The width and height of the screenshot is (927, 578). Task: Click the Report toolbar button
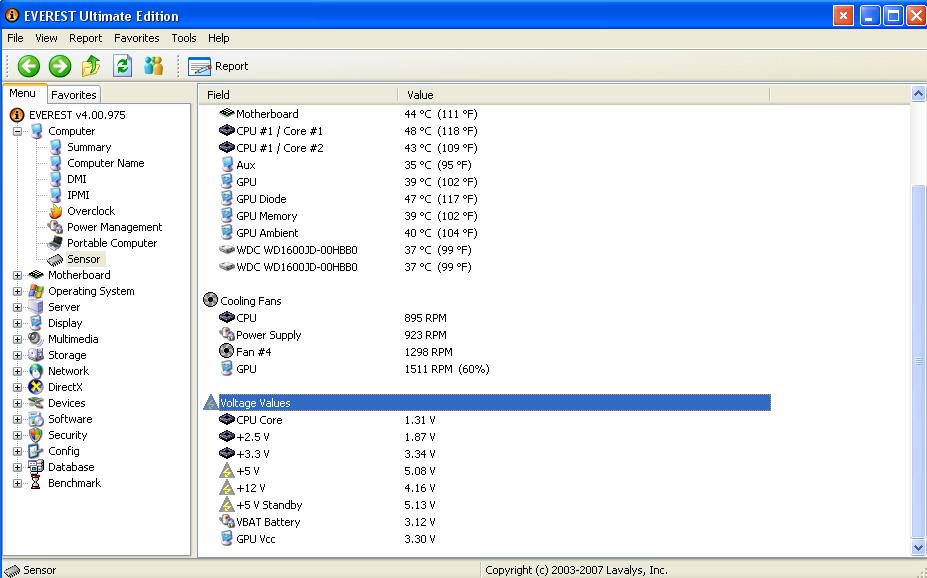point(218,66)
